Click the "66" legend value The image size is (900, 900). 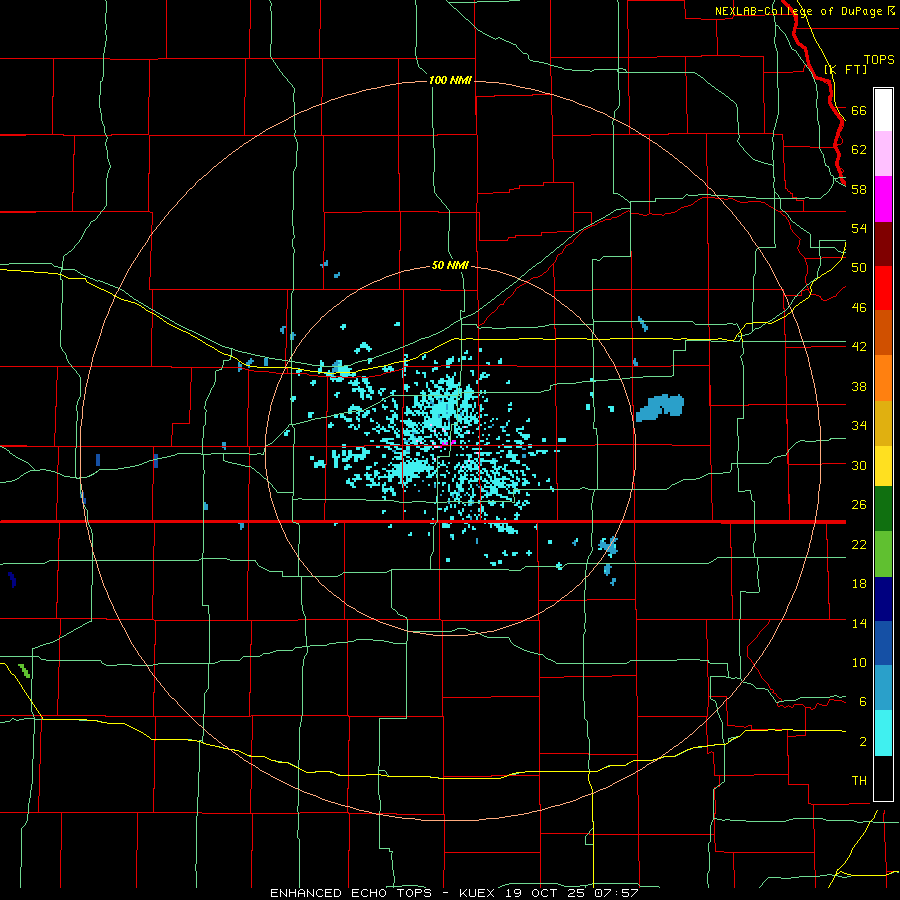[859, 110]
